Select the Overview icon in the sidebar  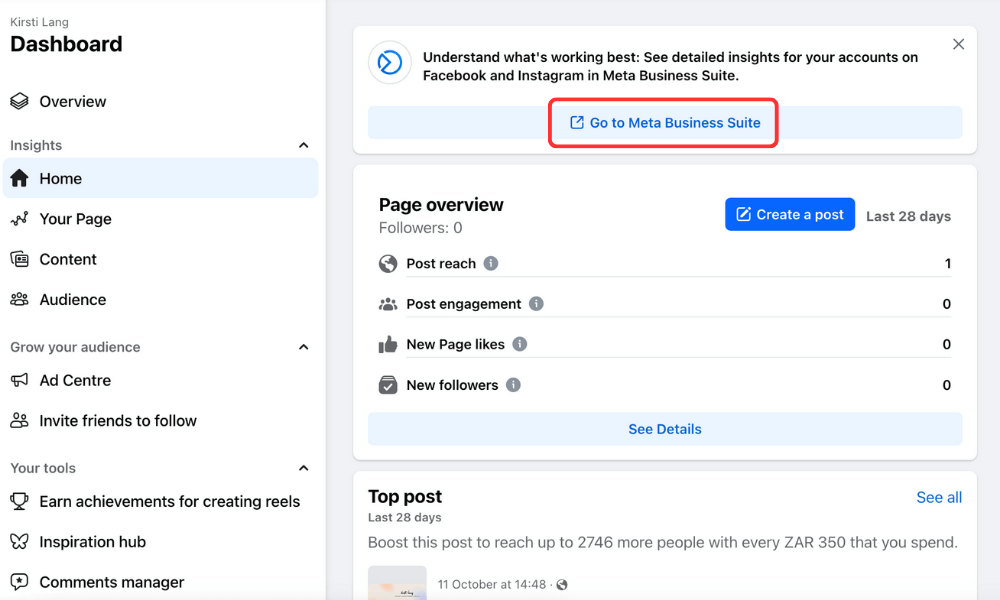point(18,101)
